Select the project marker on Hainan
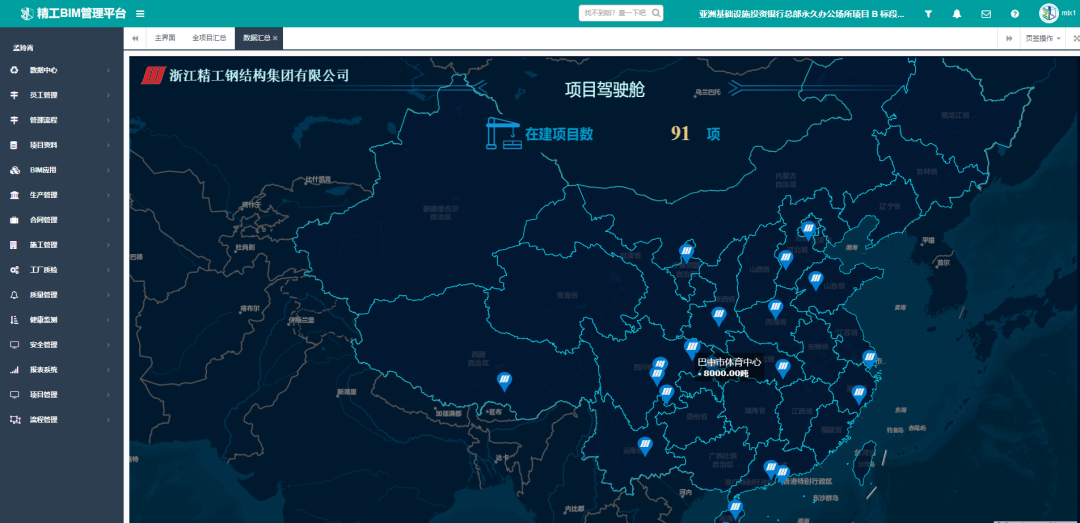The width and height of the screenshot is (1080, 523). tap(735, 510)
